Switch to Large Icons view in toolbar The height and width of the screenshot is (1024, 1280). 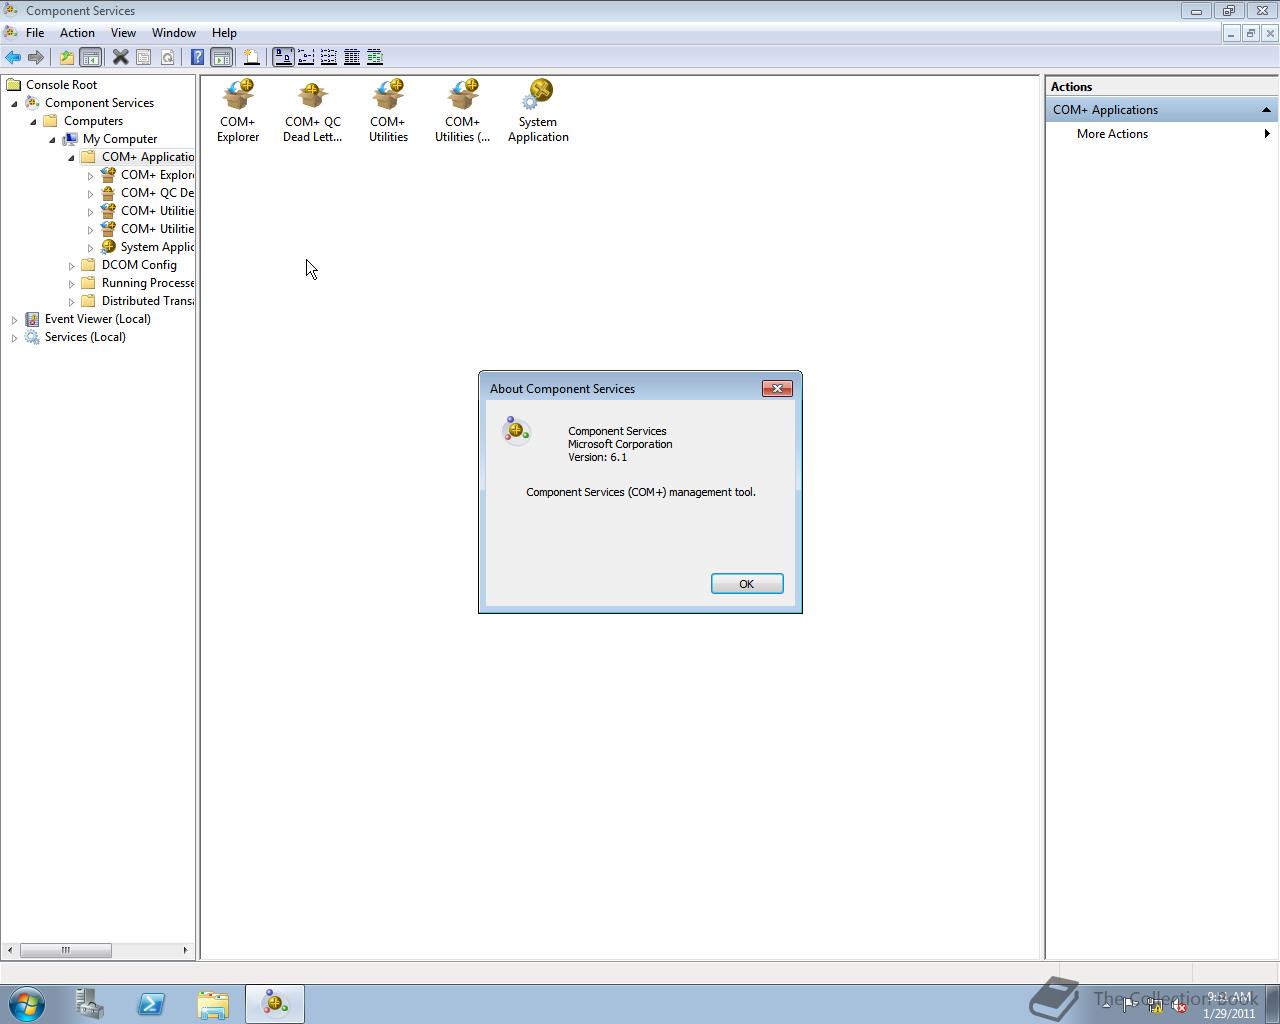point(283,57)
